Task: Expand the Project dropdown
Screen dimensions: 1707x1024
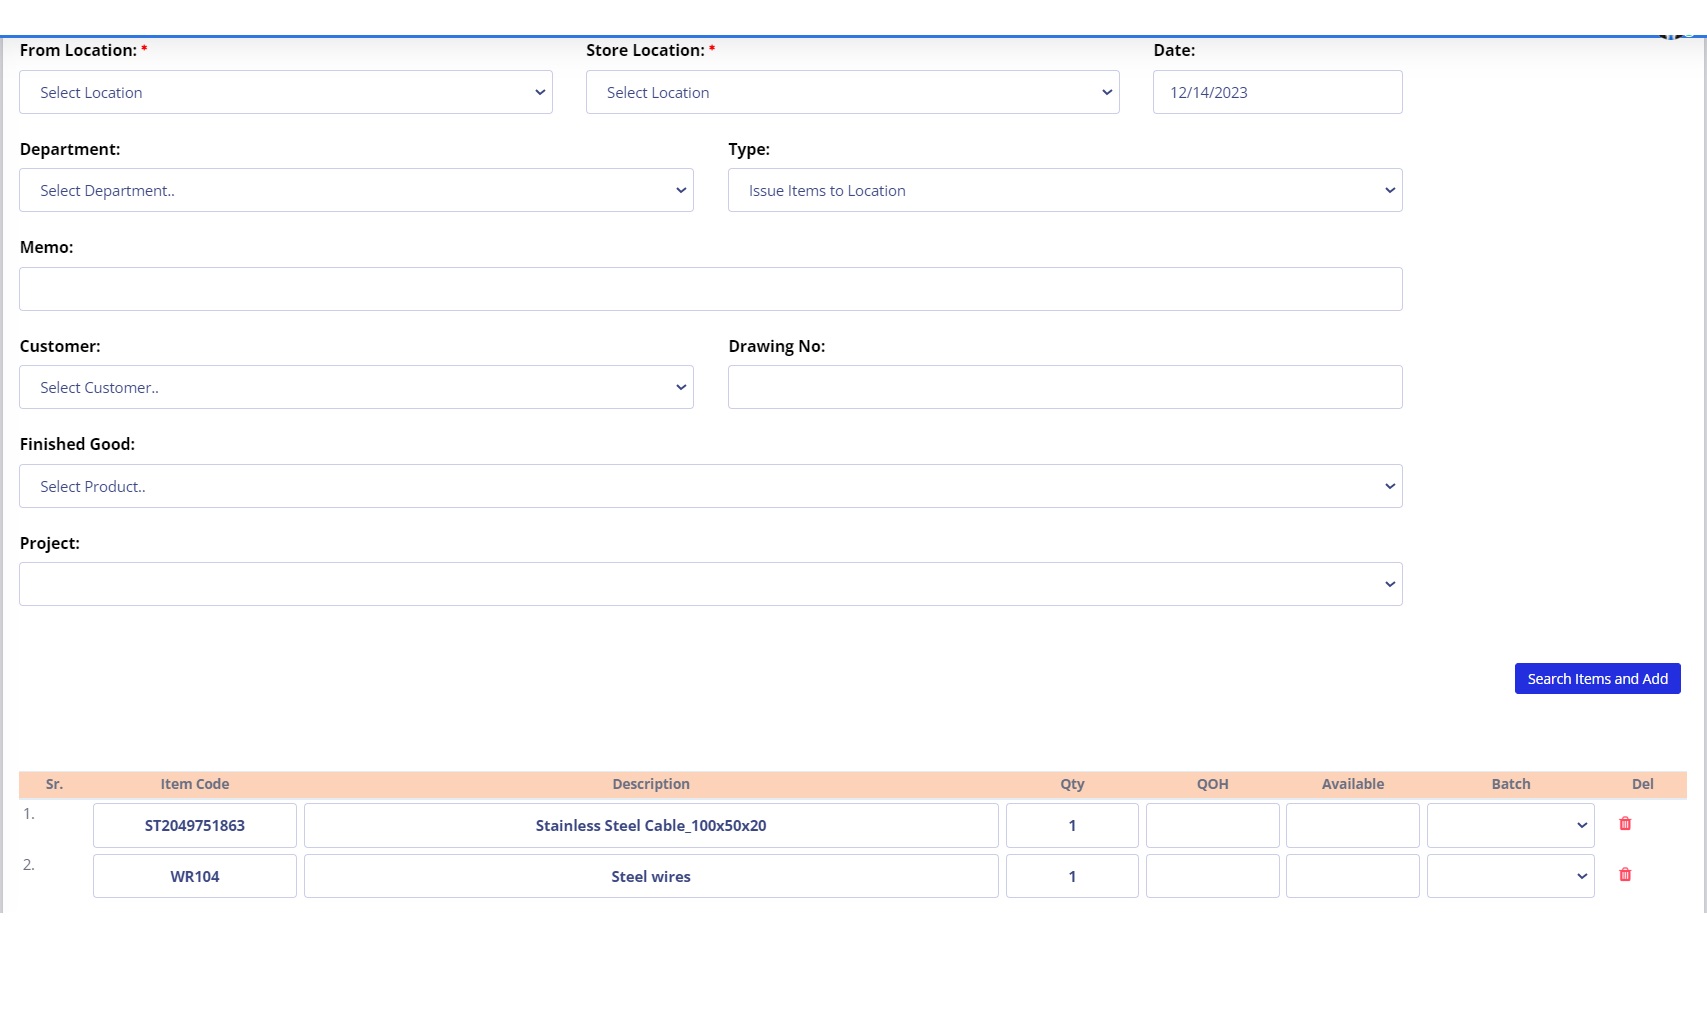Action: [x=710, y=584]
